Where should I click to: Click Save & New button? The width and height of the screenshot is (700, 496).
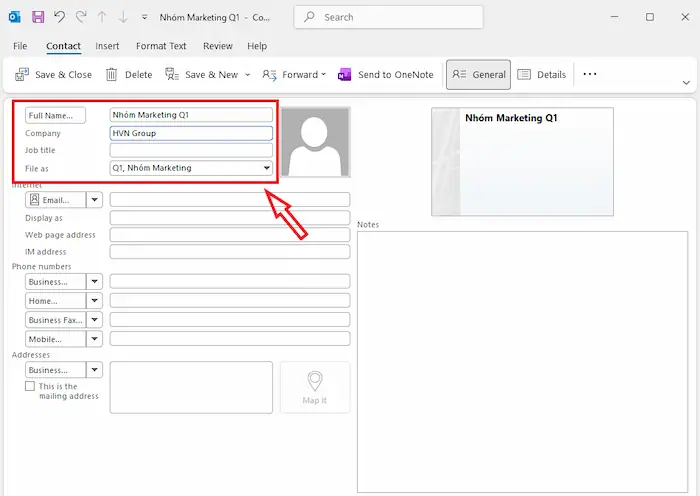coord(203,75)
